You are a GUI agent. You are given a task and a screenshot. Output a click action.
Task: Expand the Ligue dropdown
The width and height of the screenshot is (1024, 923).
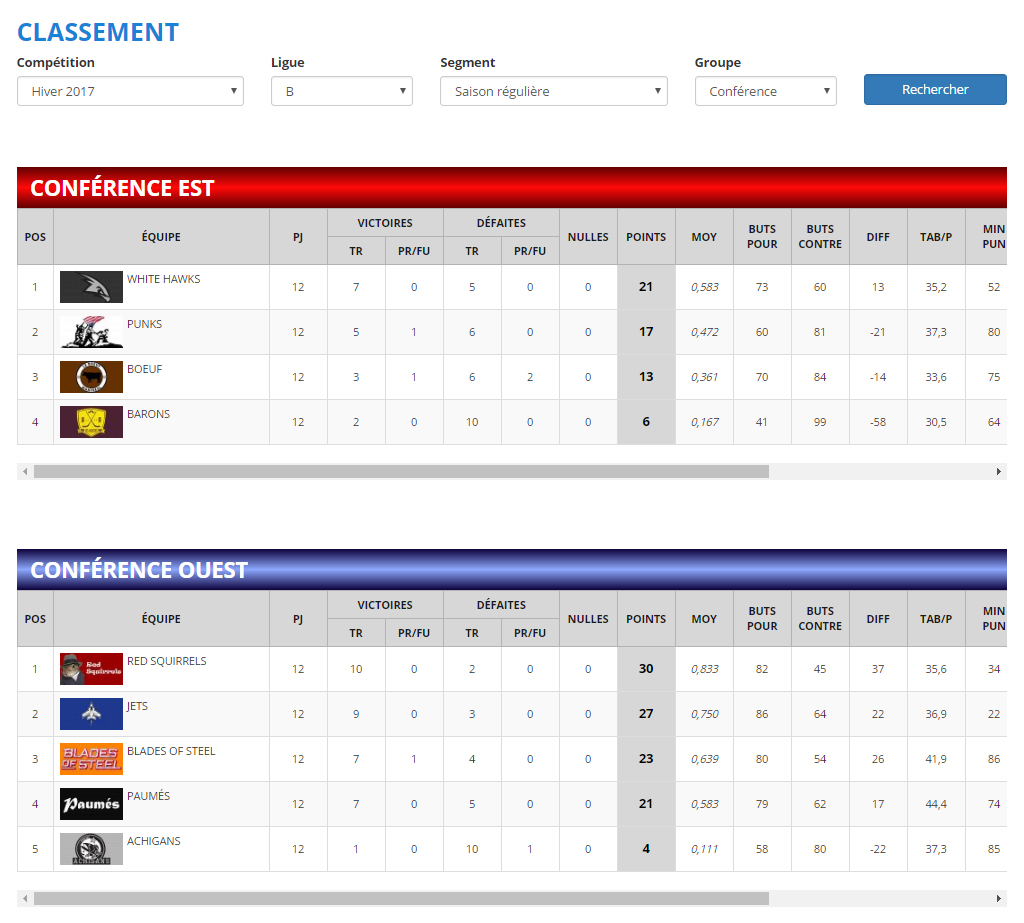pos(341,91)
